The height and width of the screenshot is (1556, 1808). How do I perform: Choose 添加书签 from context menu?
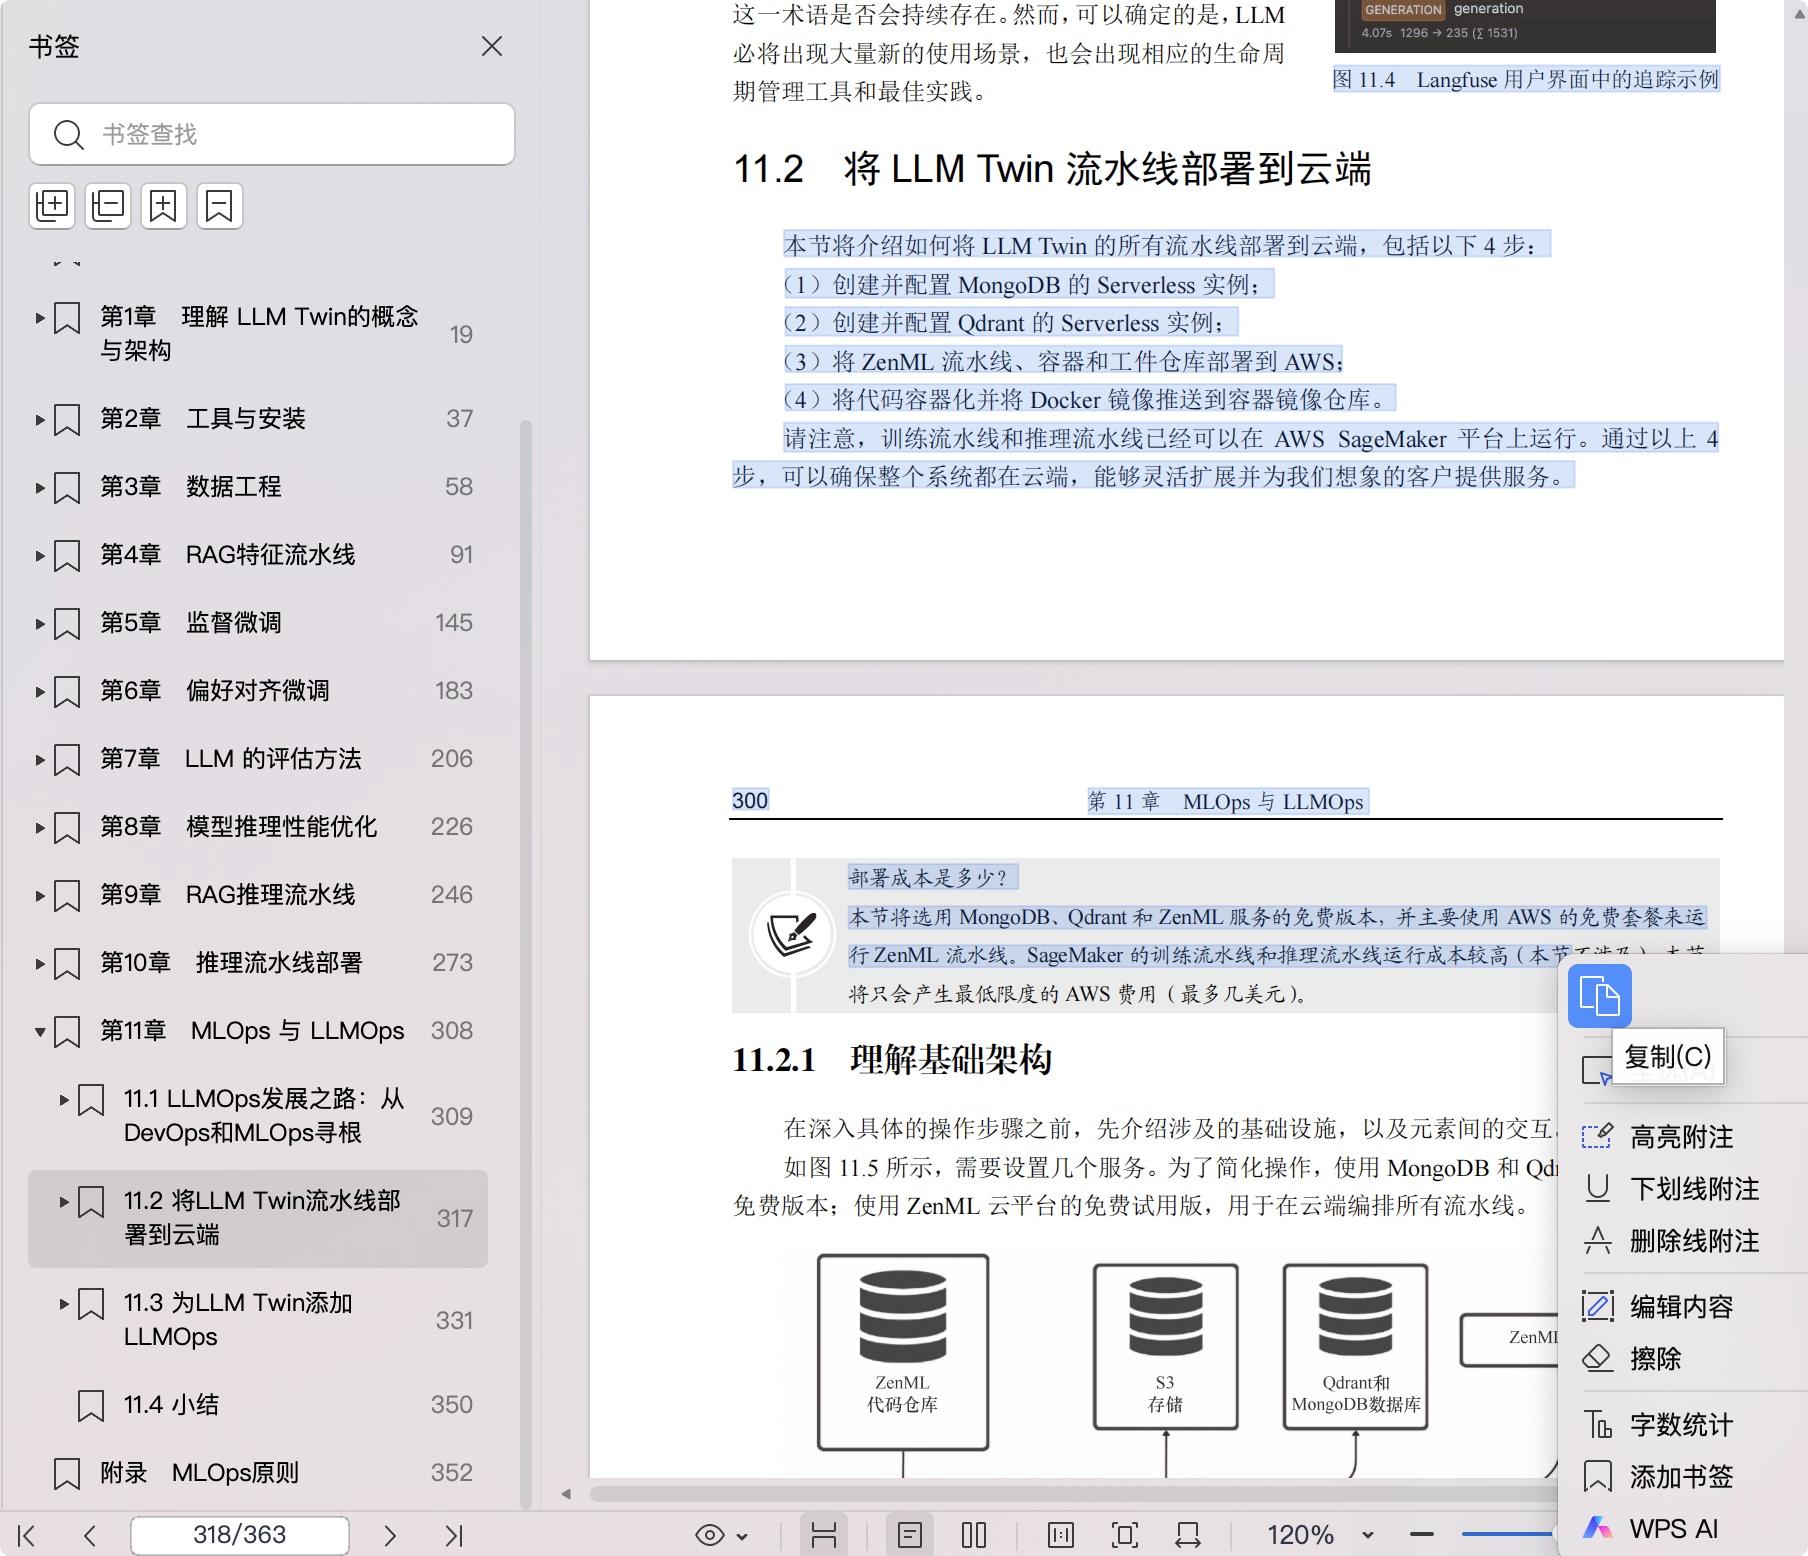1682,1477
